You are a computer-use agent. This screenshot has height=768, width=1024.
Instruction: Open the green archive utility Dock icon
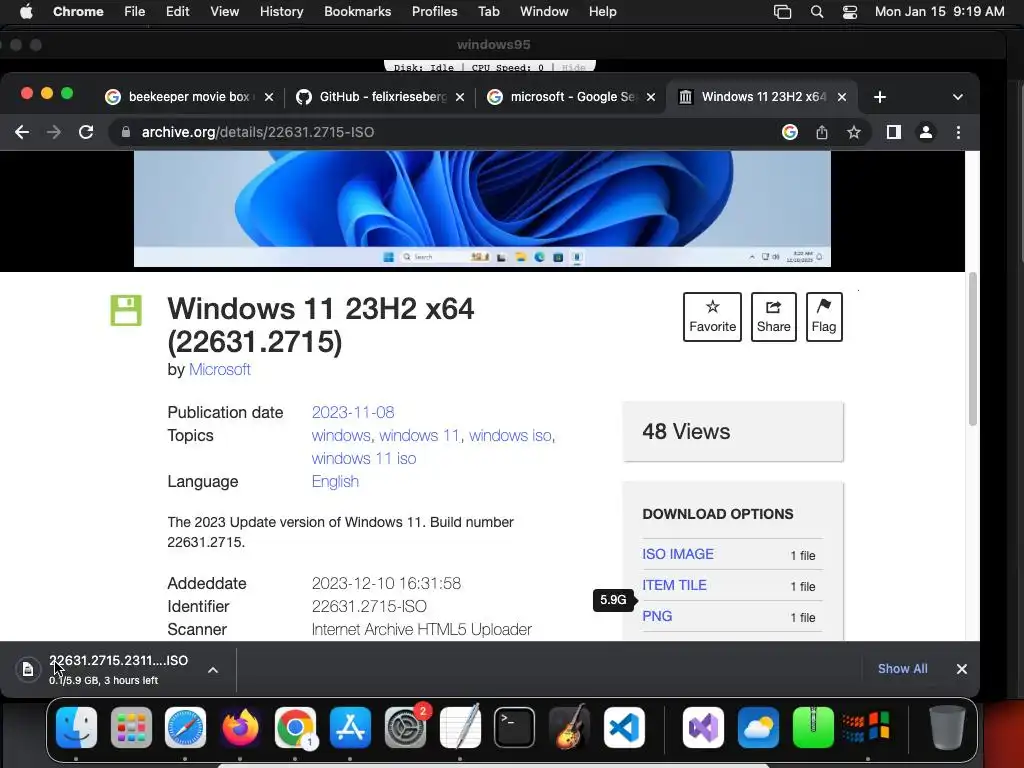point(813,728)
